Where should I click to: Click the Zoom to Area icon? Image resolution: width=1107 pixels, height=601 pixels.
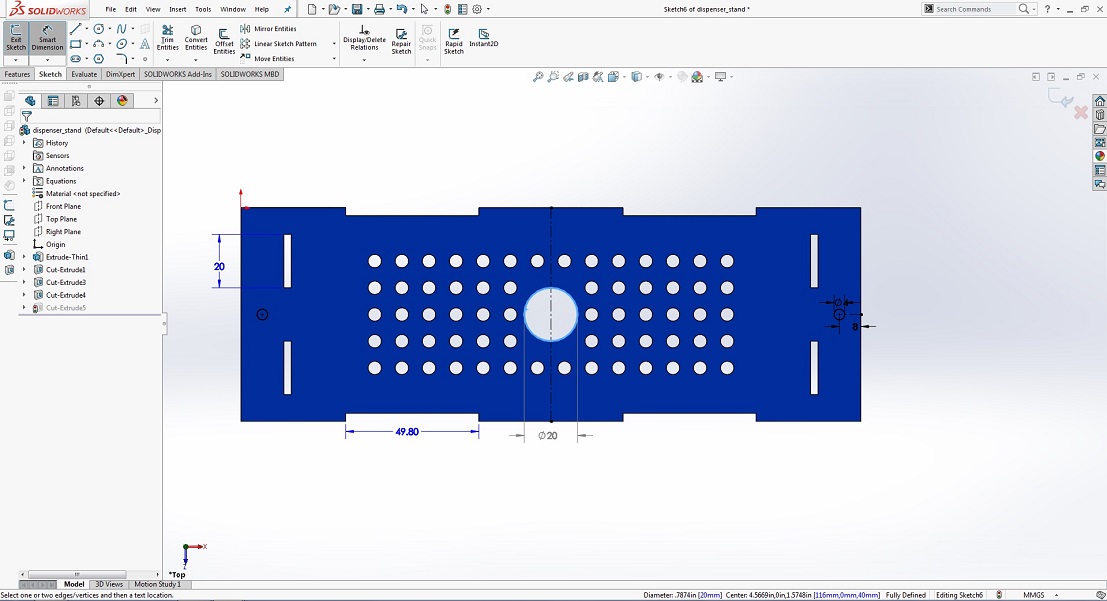point(554,76)
